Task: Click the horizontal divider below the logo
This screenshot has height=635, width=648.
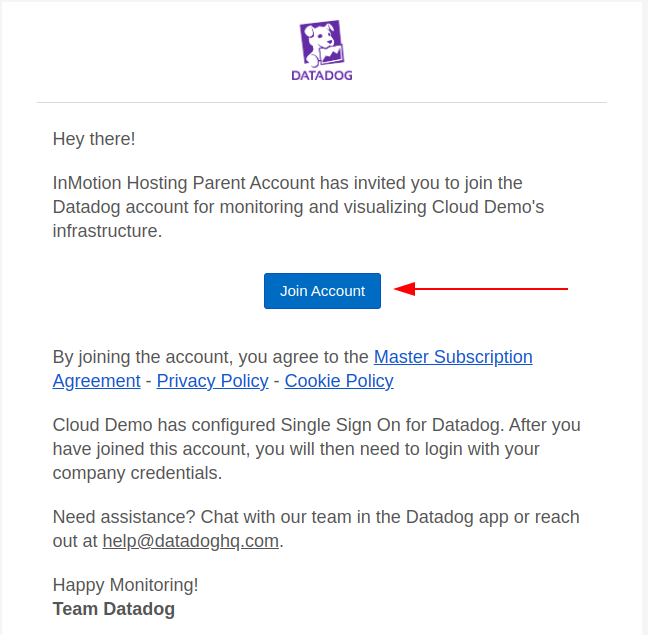Action: 322,102
